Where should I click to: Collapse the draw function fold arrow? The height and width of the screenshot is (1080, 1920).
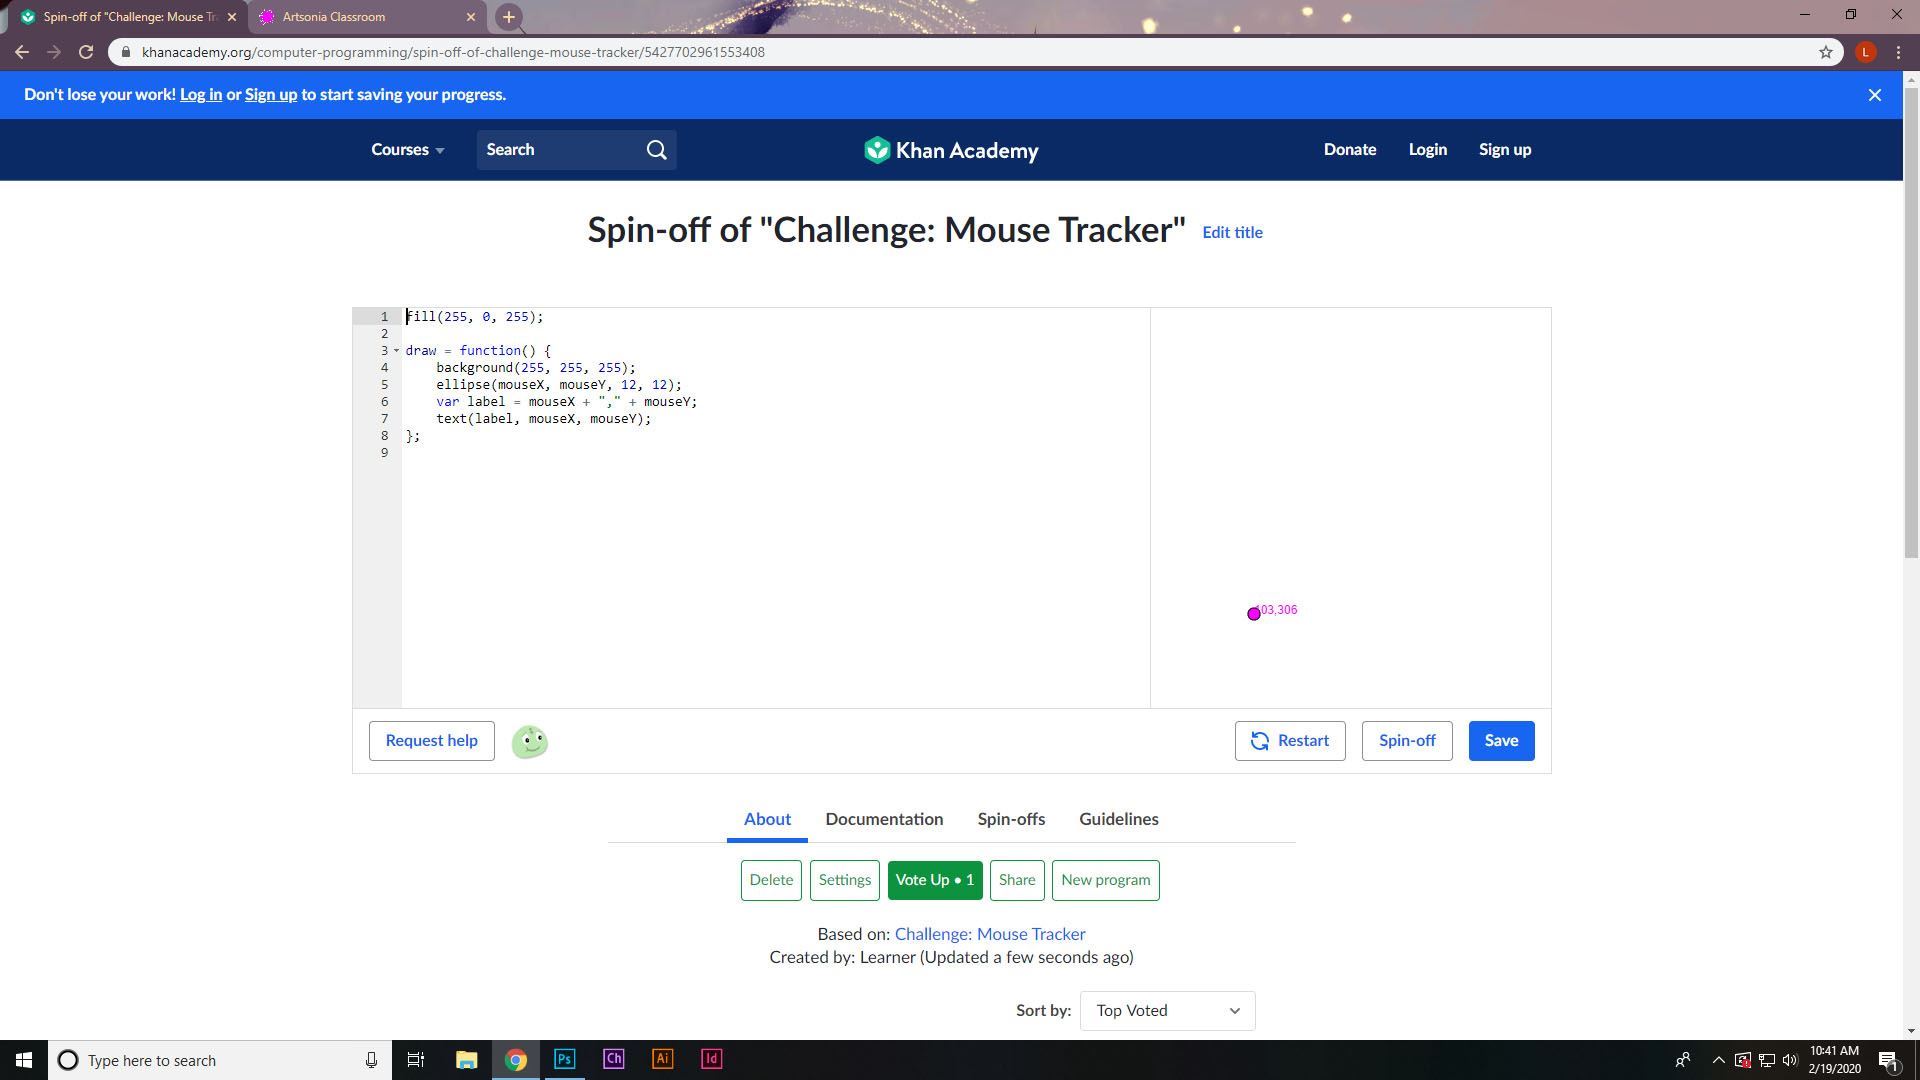(396, 351)
